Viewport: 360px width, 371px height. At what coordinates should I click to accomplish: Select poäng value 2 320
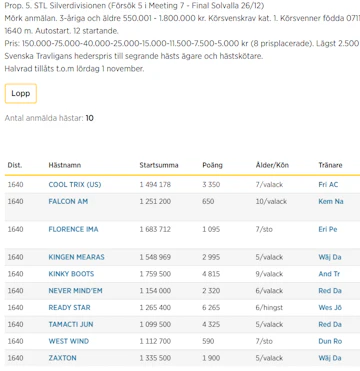[x=211, y=291]
